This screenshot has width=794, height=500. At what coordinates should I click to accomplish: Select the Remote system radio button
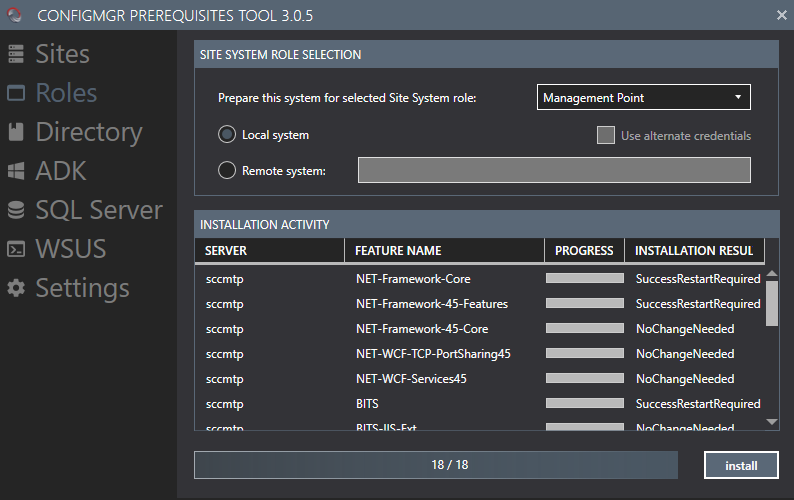click(227, 170)
